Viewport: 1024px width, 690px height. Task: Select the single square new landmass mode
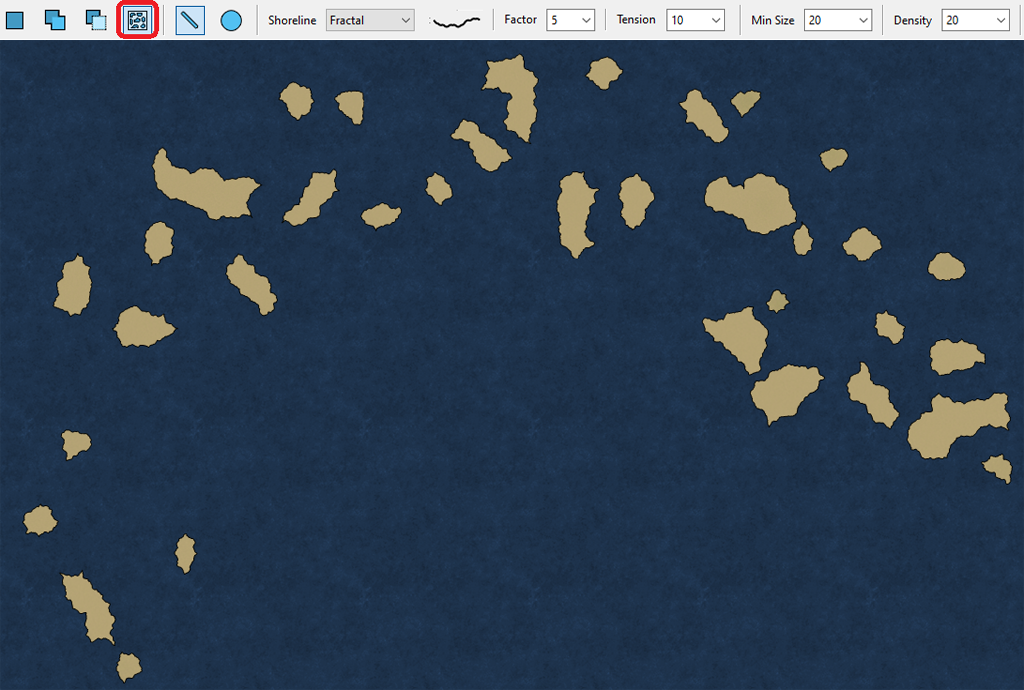(15, 20)
